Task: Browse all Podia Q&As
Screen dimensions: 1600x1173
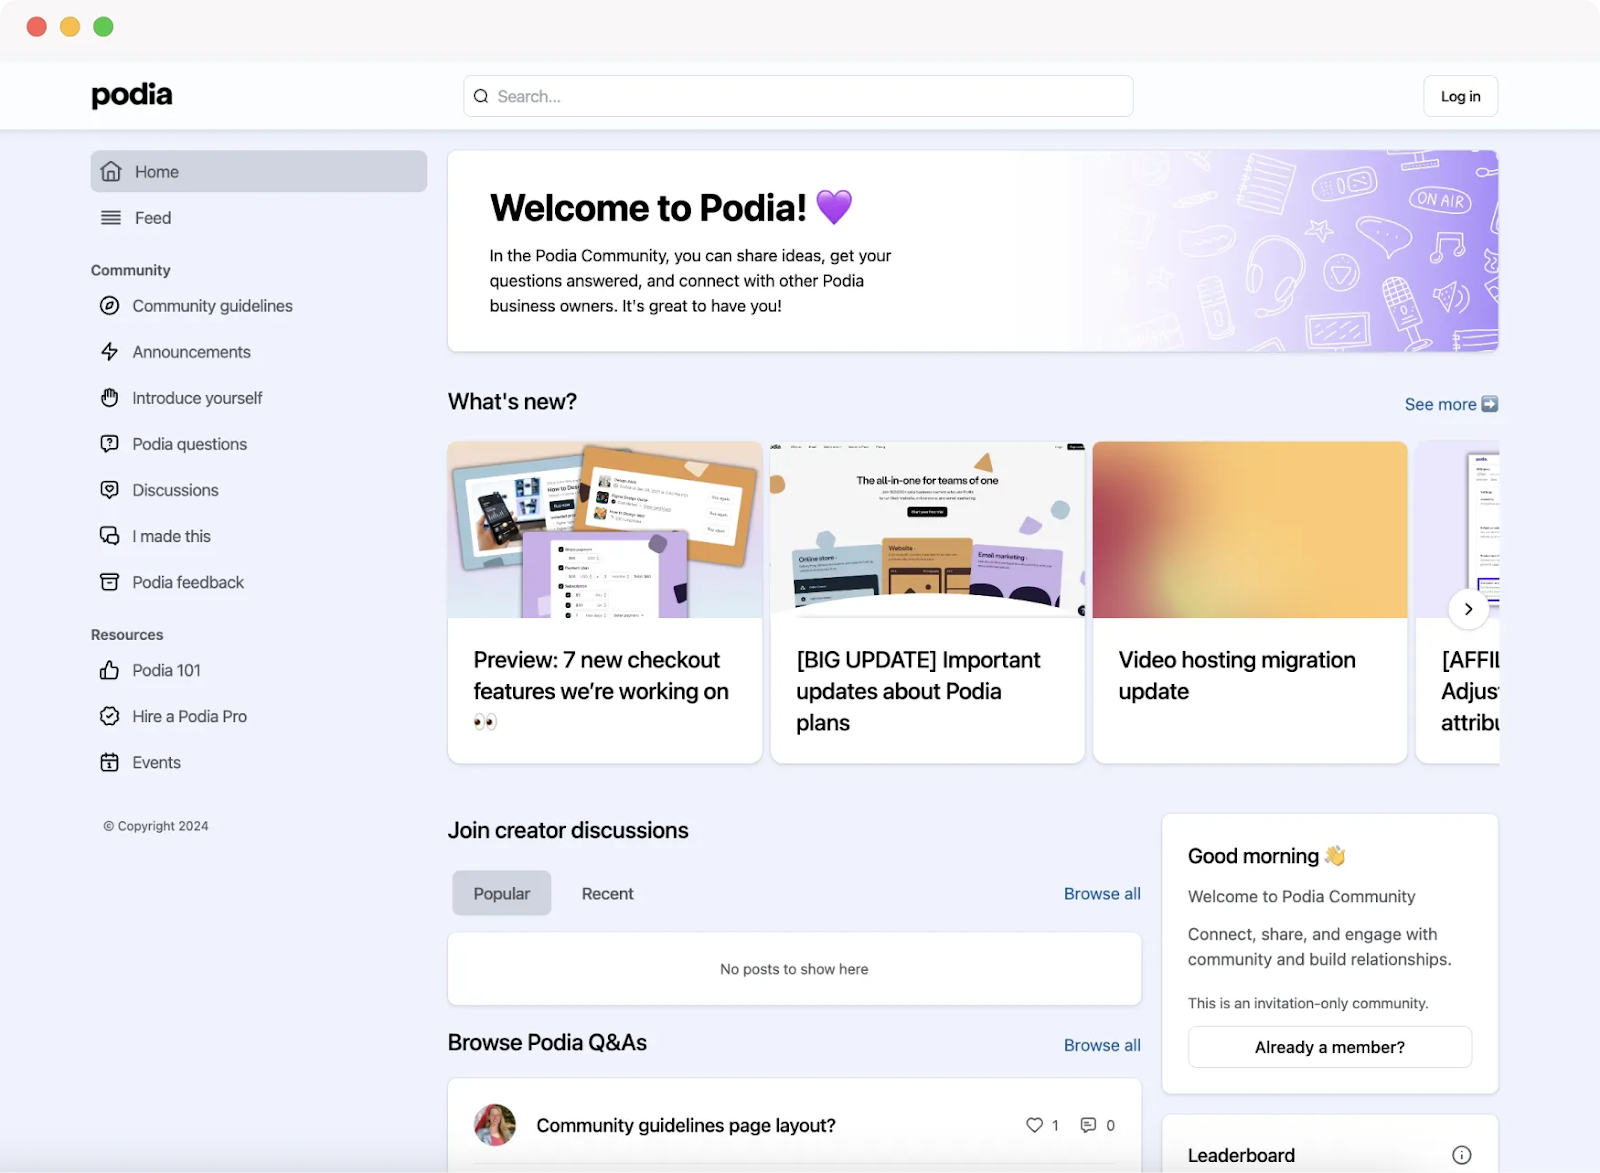Action: click(1102, 1045)
